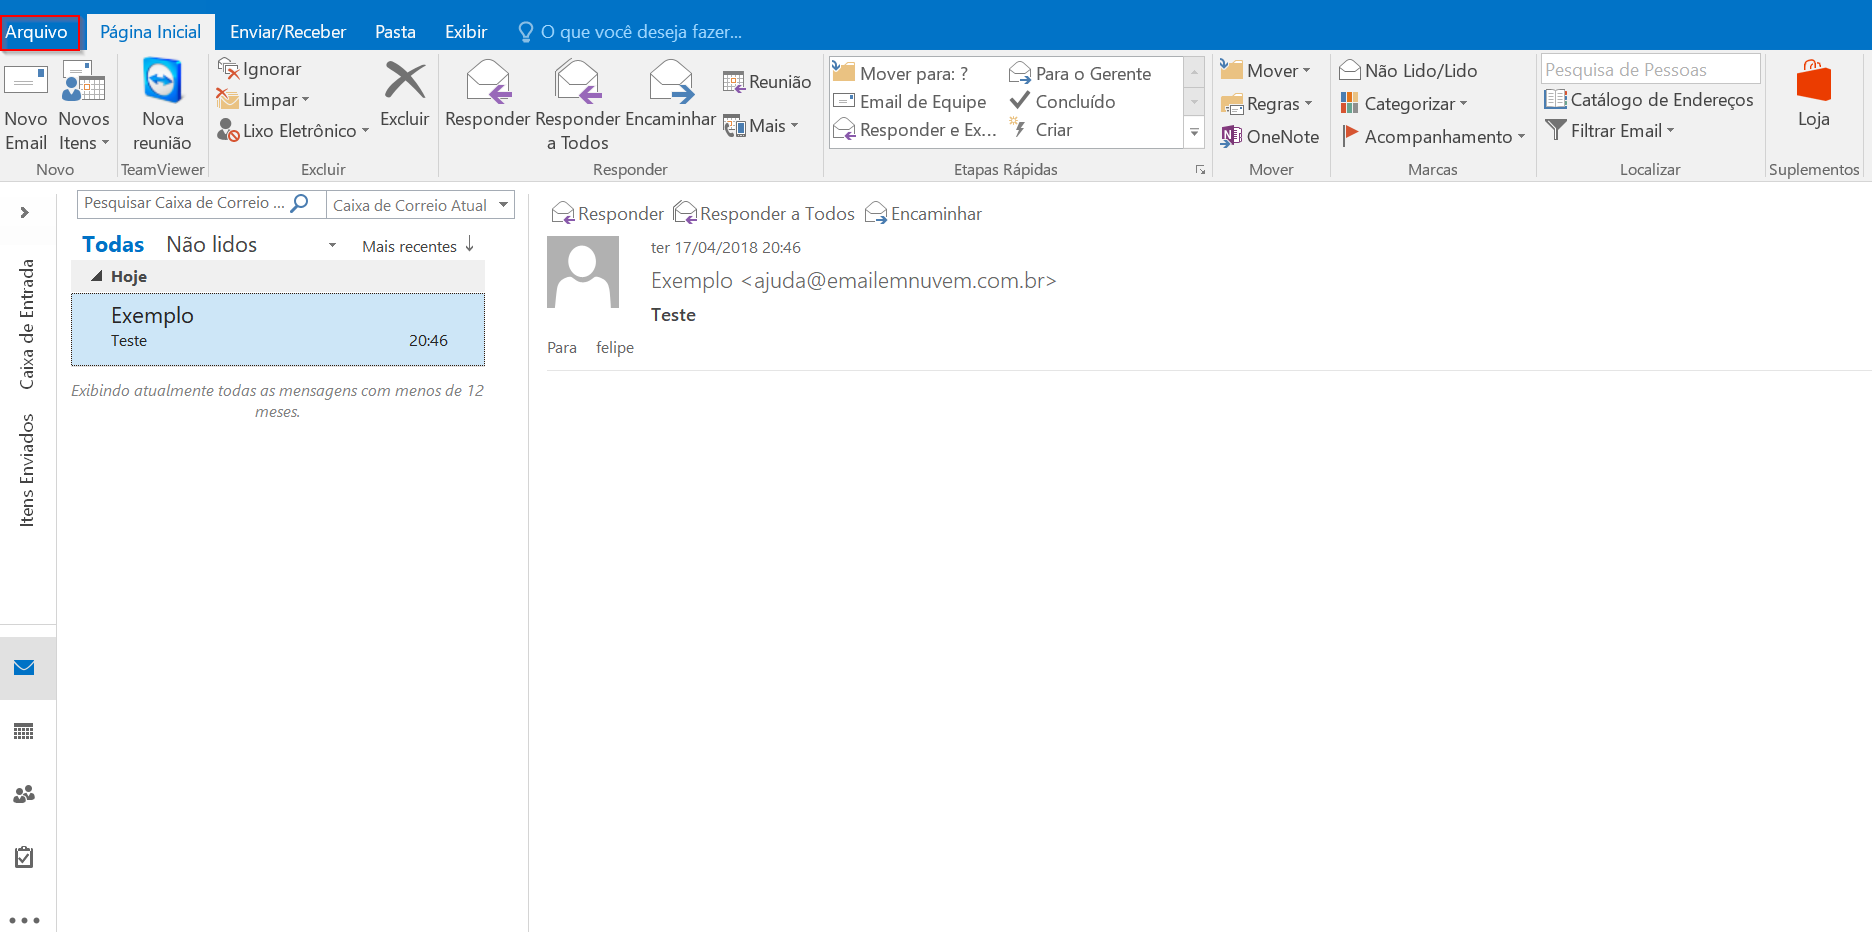Click the recipient name felipe
This screenshot has width=1872, height=932.
coord(615,348)
